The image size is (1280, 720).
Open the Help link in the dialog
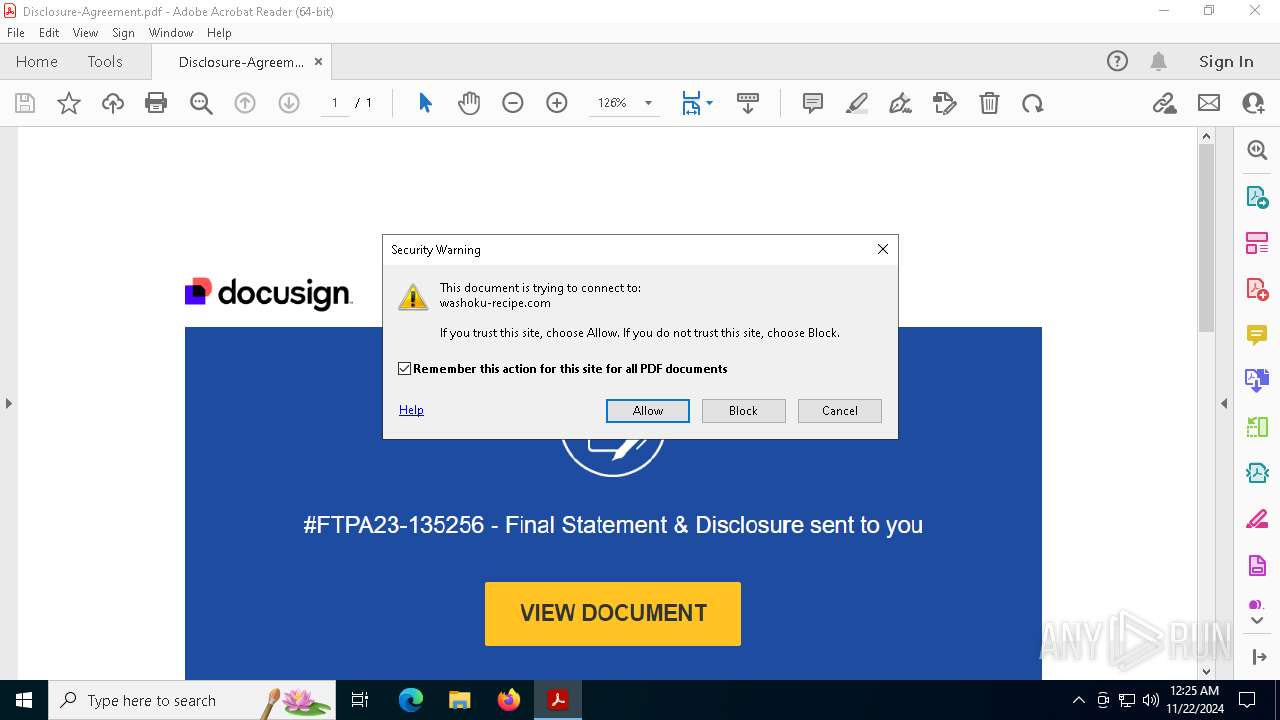point(411,410)
